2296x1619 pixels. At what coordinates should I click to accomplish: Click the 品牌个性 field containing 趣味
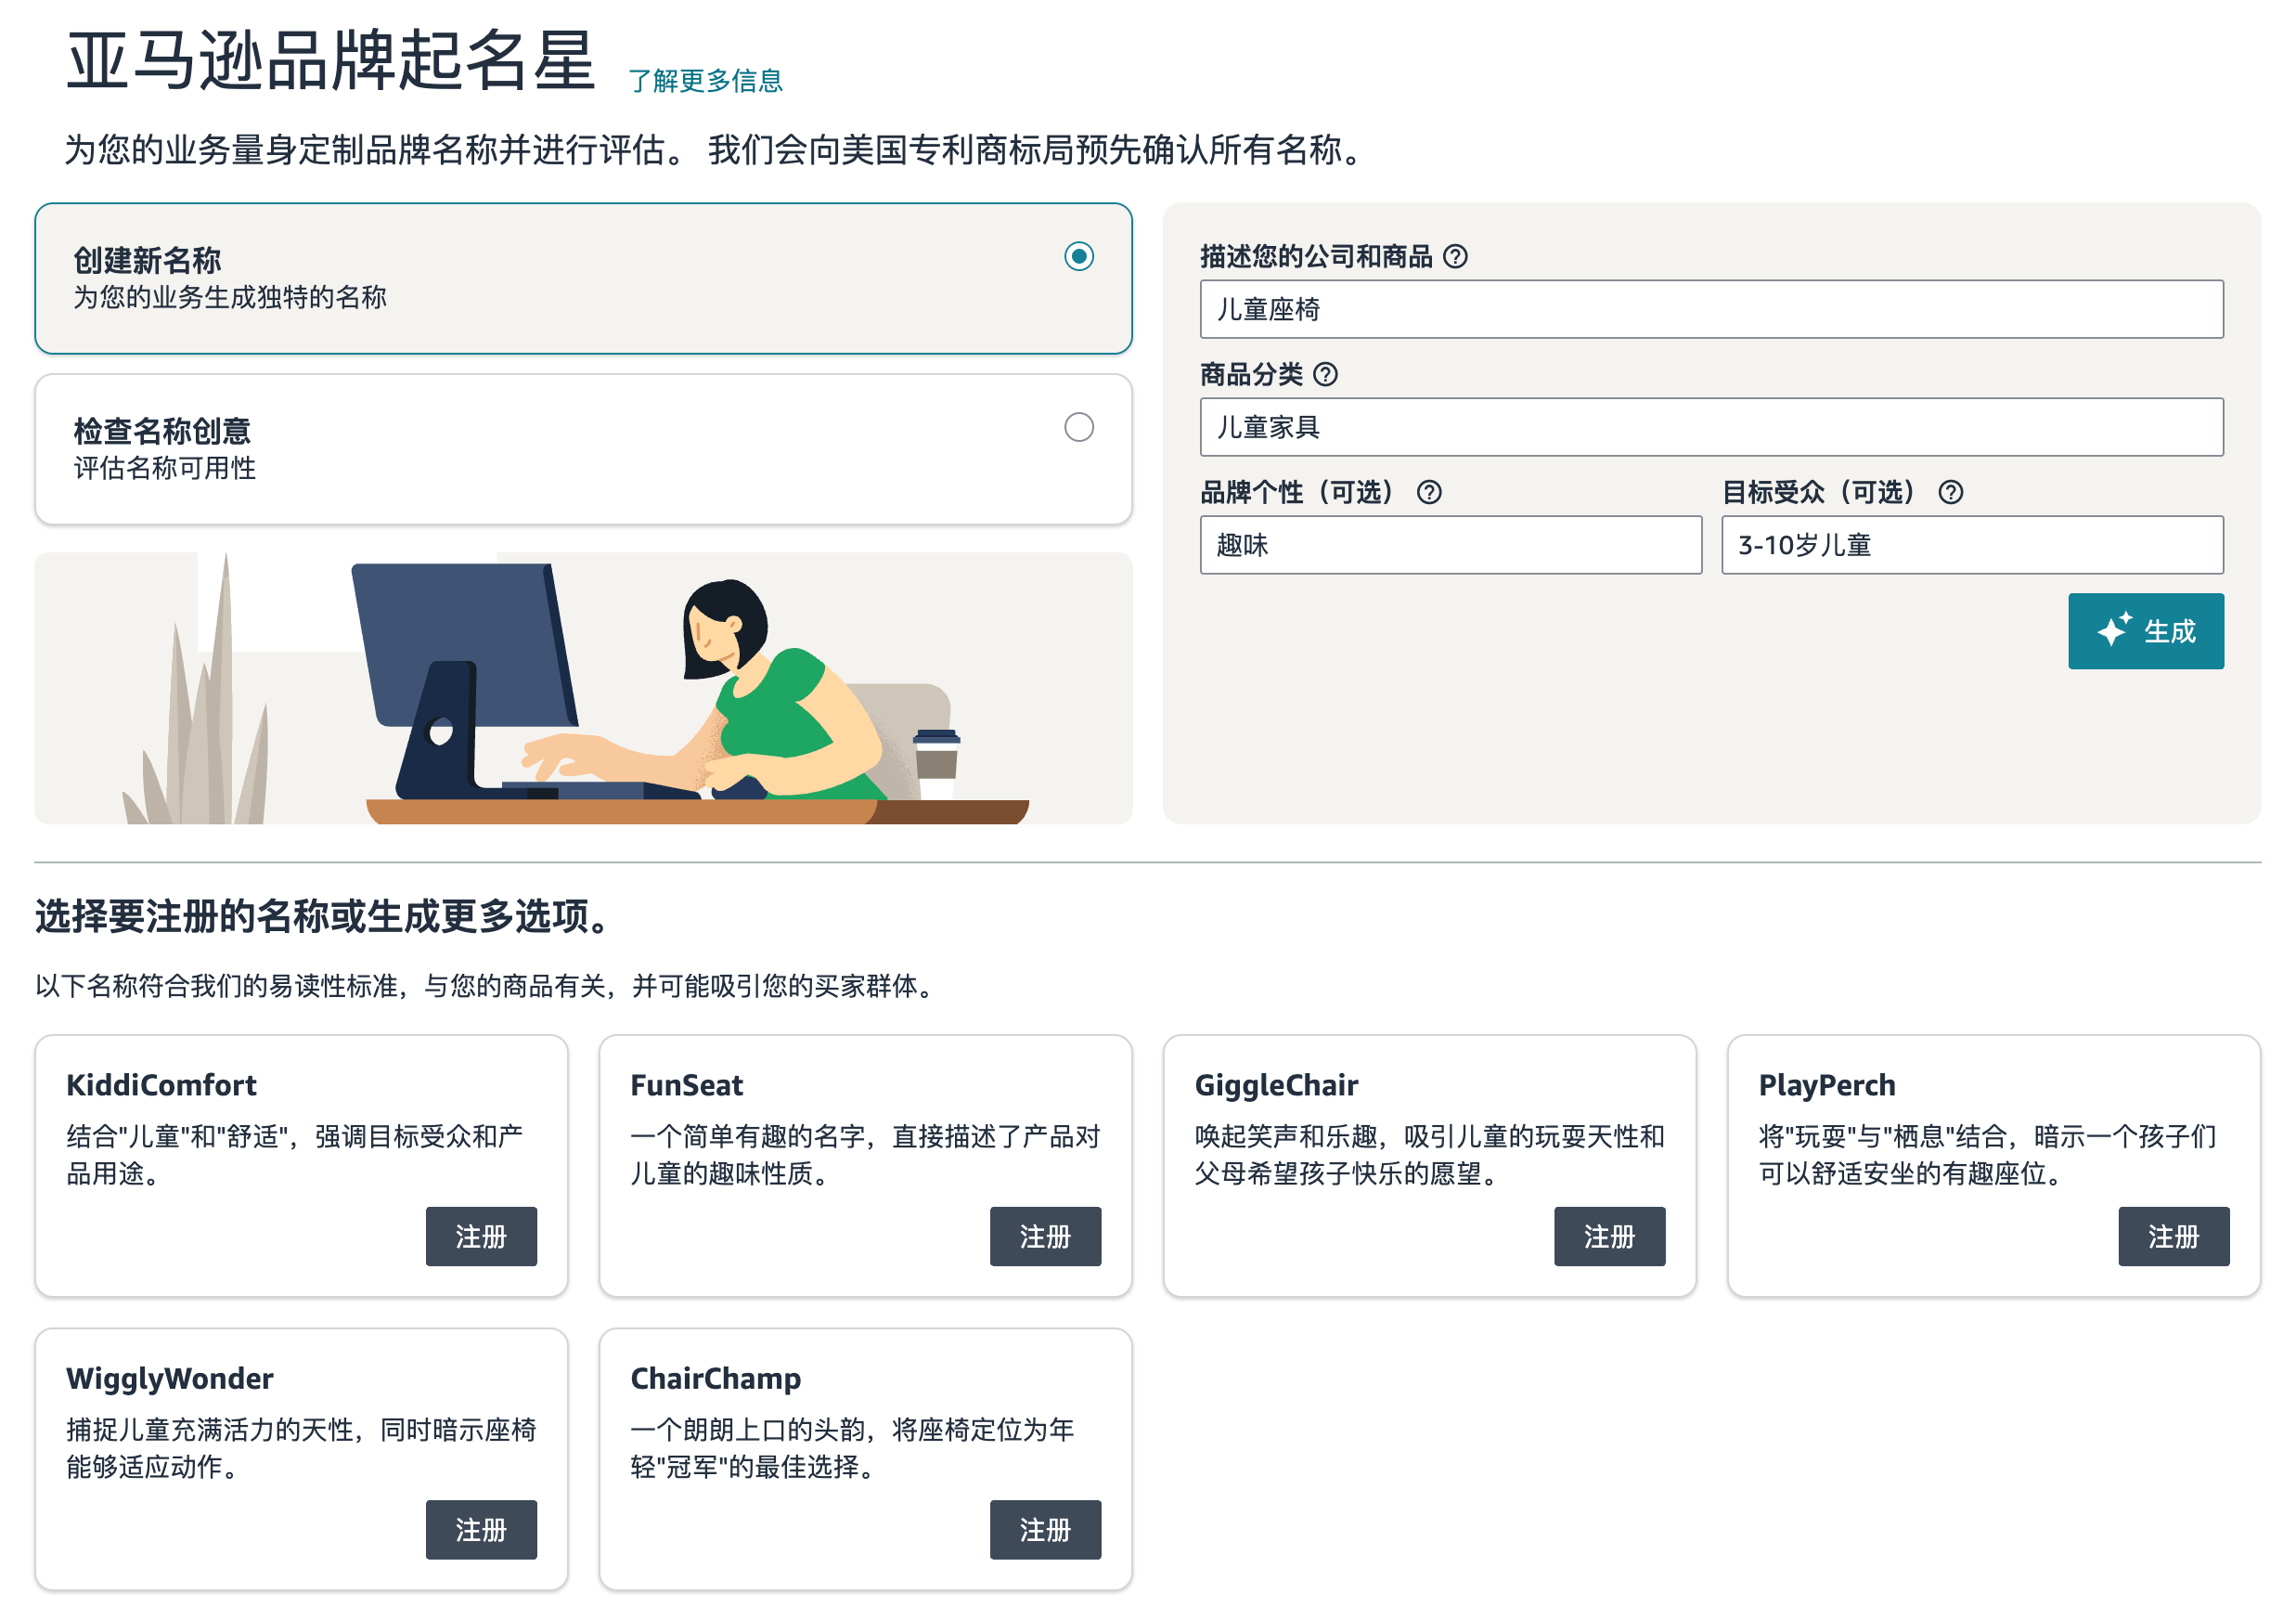(1450, 546)
